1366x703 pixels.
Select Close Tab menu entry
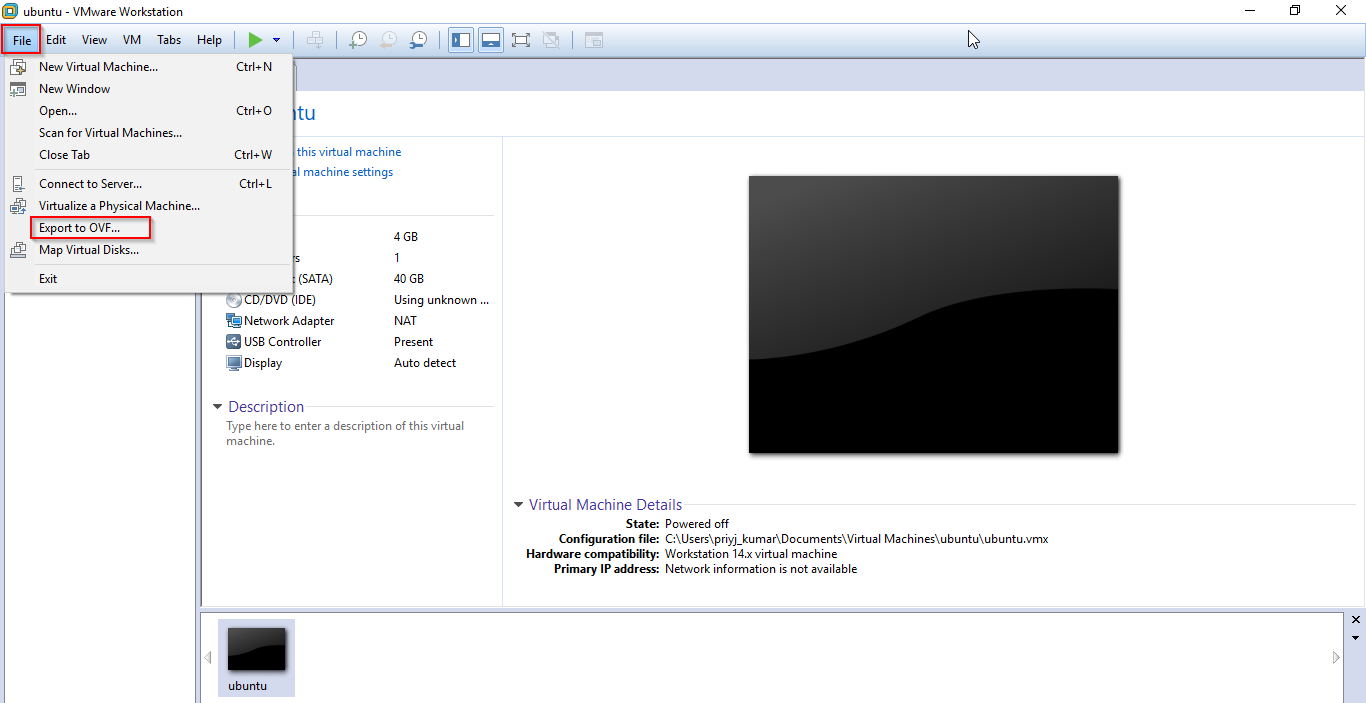tap(148, 155)
